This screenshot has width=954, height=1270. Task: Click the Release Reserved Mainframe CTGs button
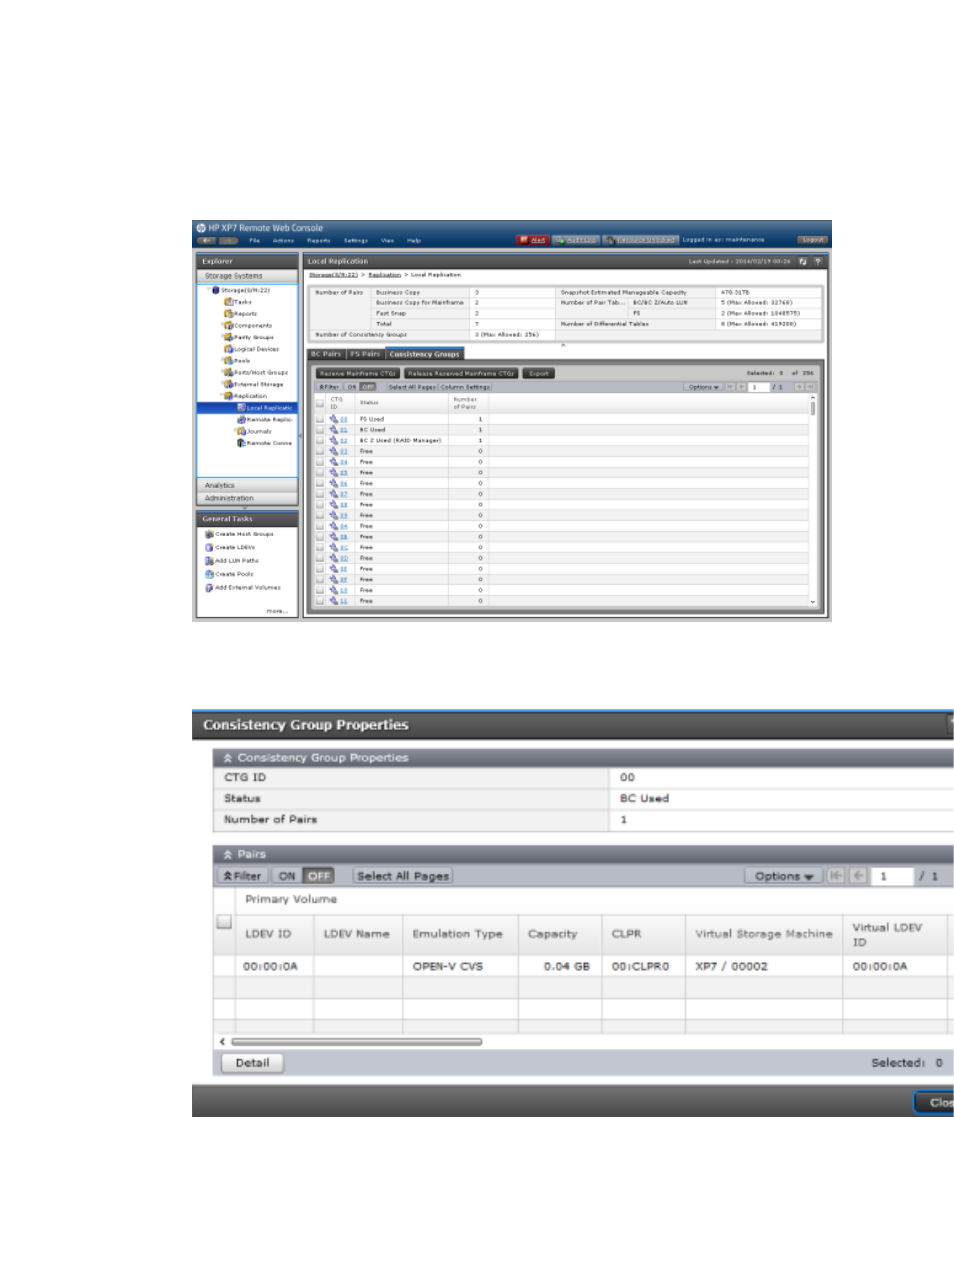(x=461, y=373)
